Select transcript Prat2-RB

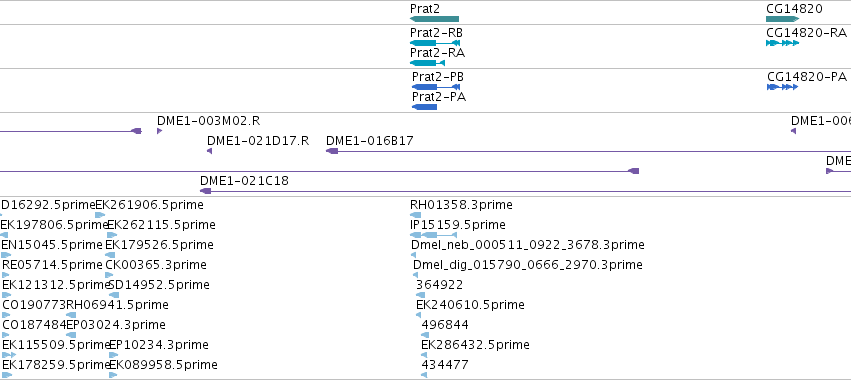(435, 43)
